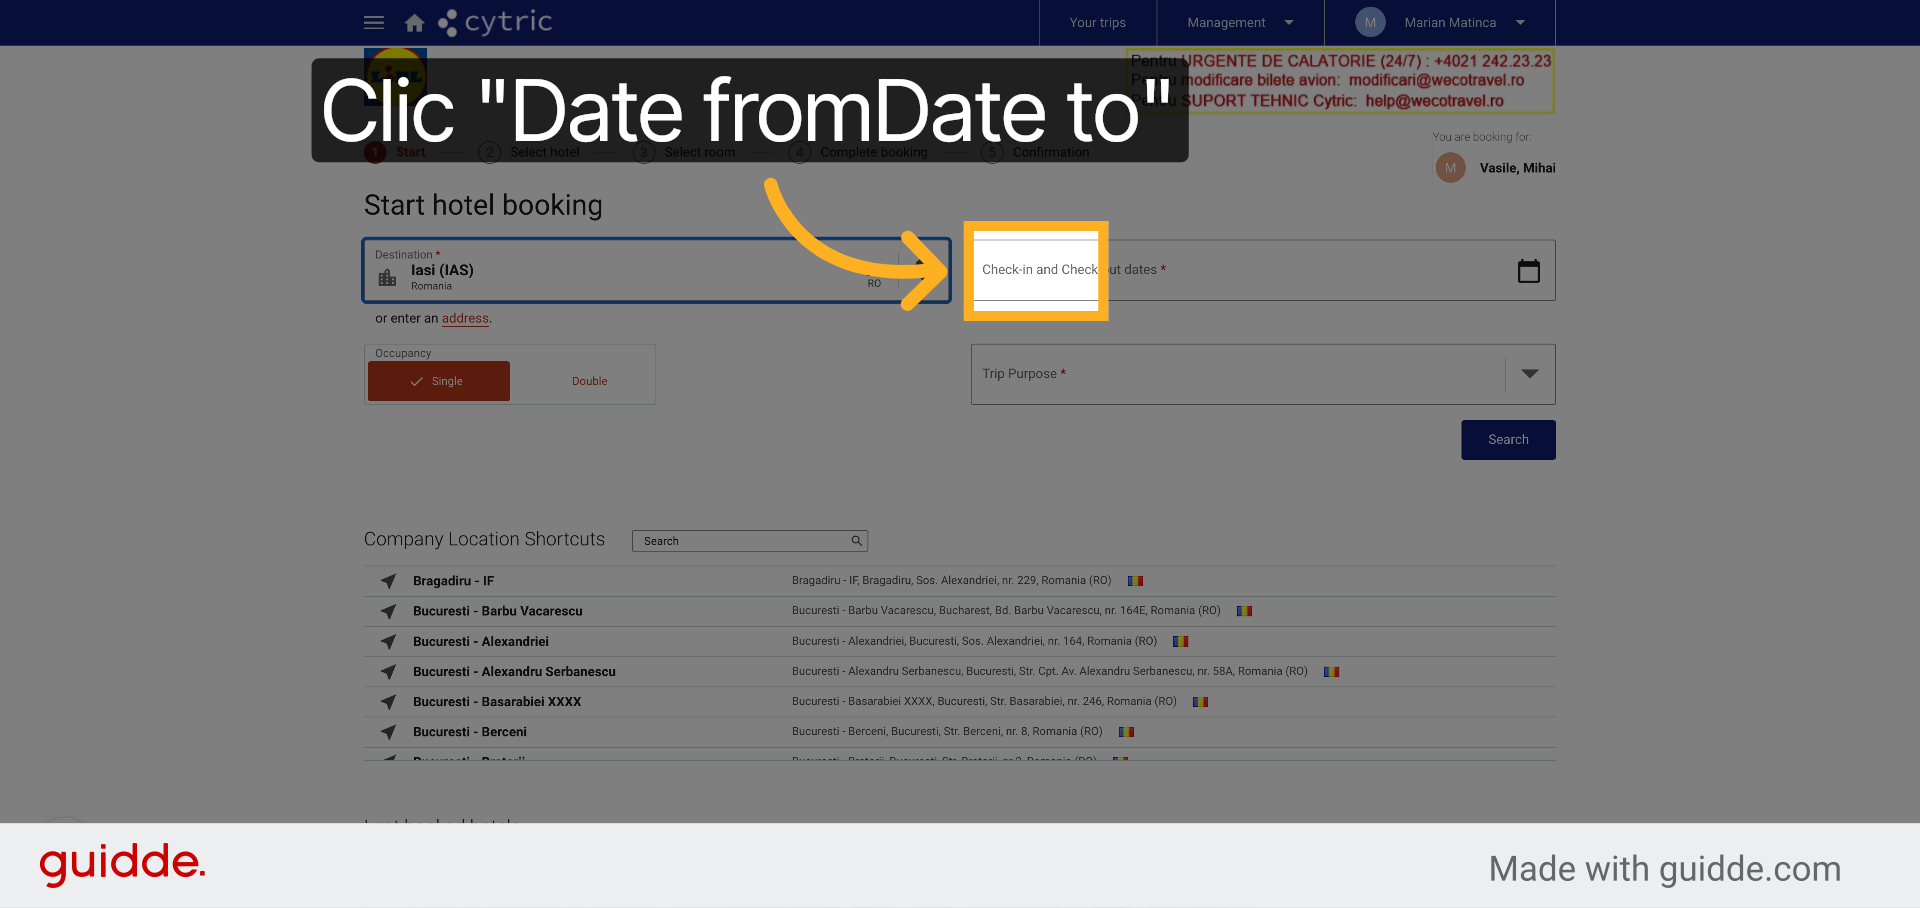Open Marian Matinca user menu
The width and height of the screenshot is (1920, 908).
(1440, 22)
